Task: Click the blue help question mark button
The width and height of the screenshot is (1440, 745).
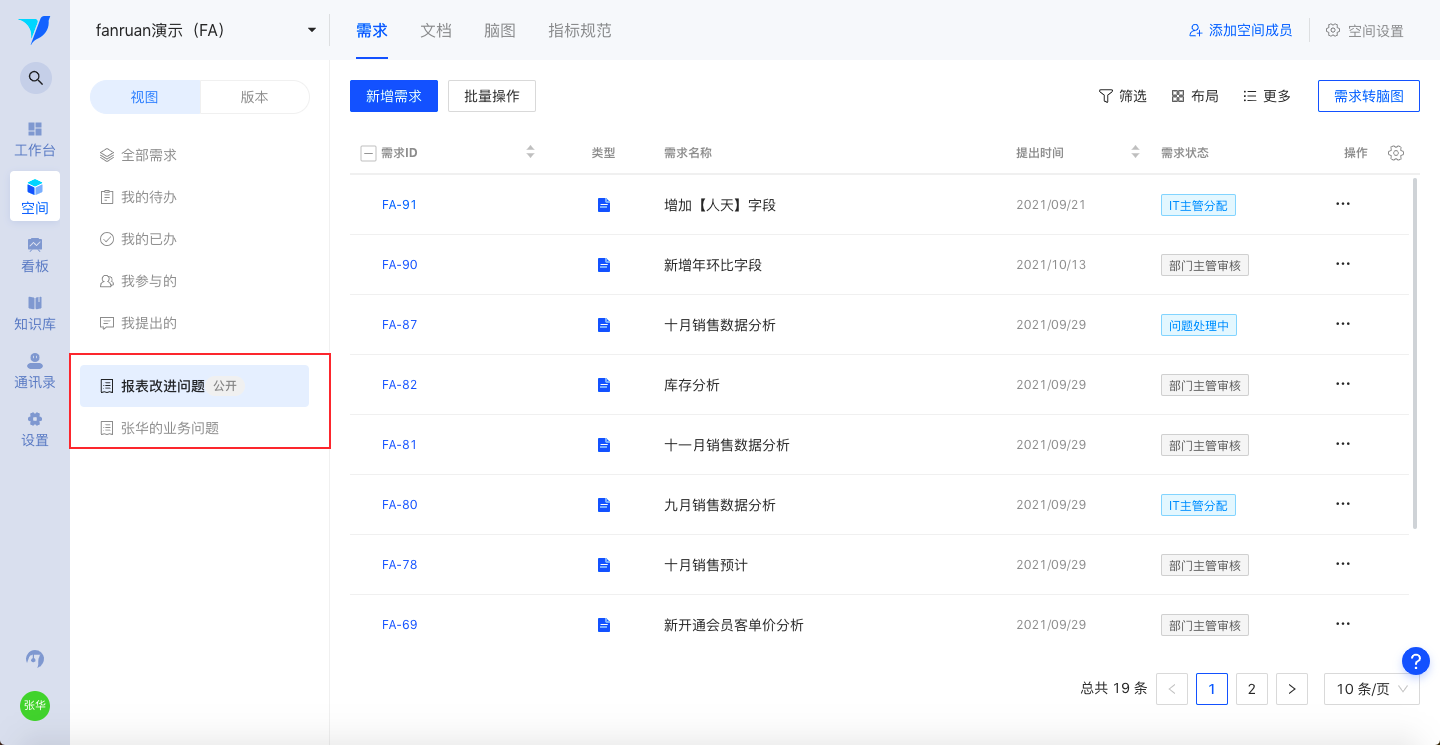Action: click(1415, 661)
